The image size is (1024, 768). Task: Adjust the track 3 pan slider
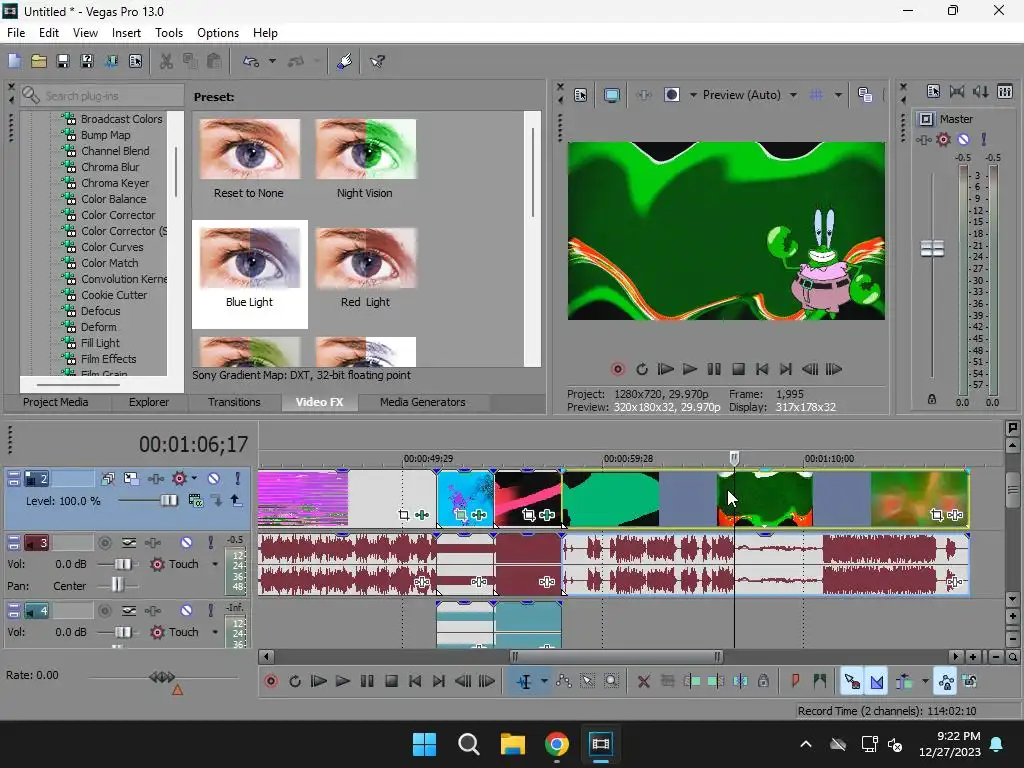pyautogui.click(x=117, y=585)
